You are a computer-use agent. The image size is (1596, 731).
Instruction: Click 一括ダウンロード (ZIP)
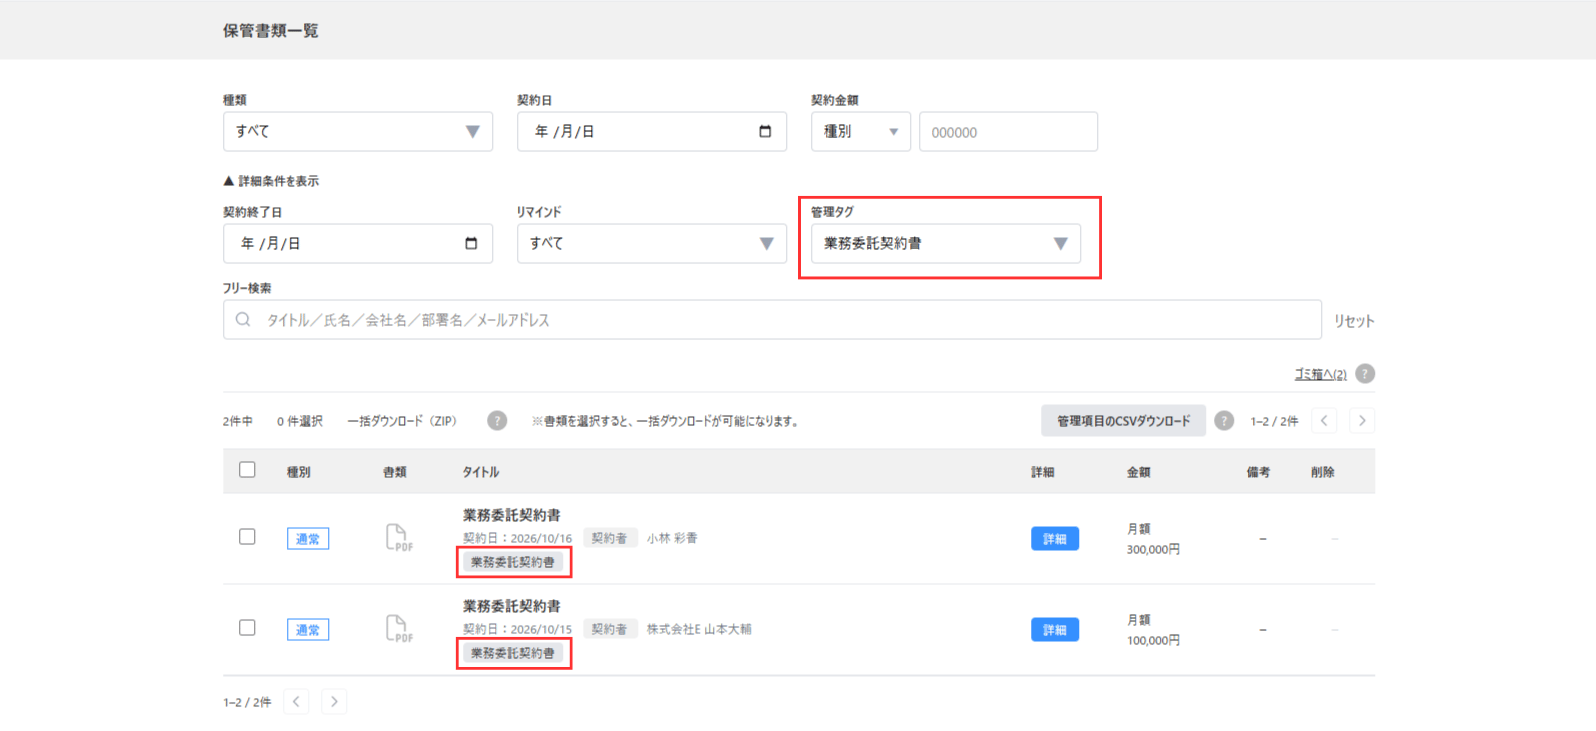402,421
